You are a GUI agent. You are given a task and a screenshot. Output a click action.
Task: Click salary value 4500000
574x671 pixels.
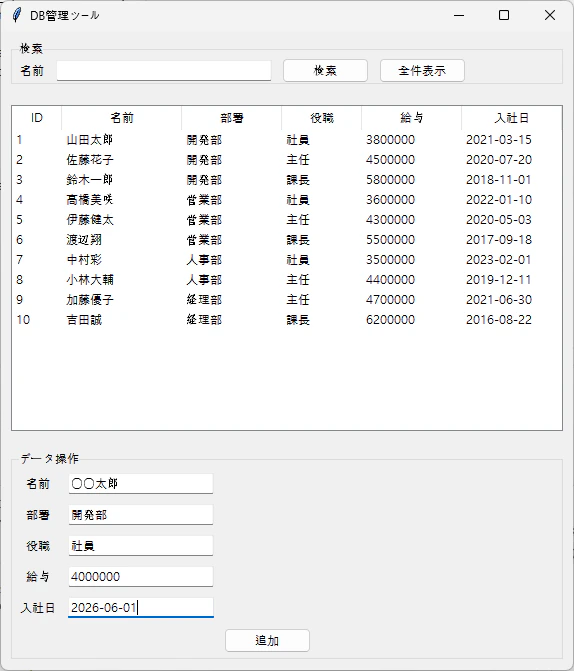point(390,160)
